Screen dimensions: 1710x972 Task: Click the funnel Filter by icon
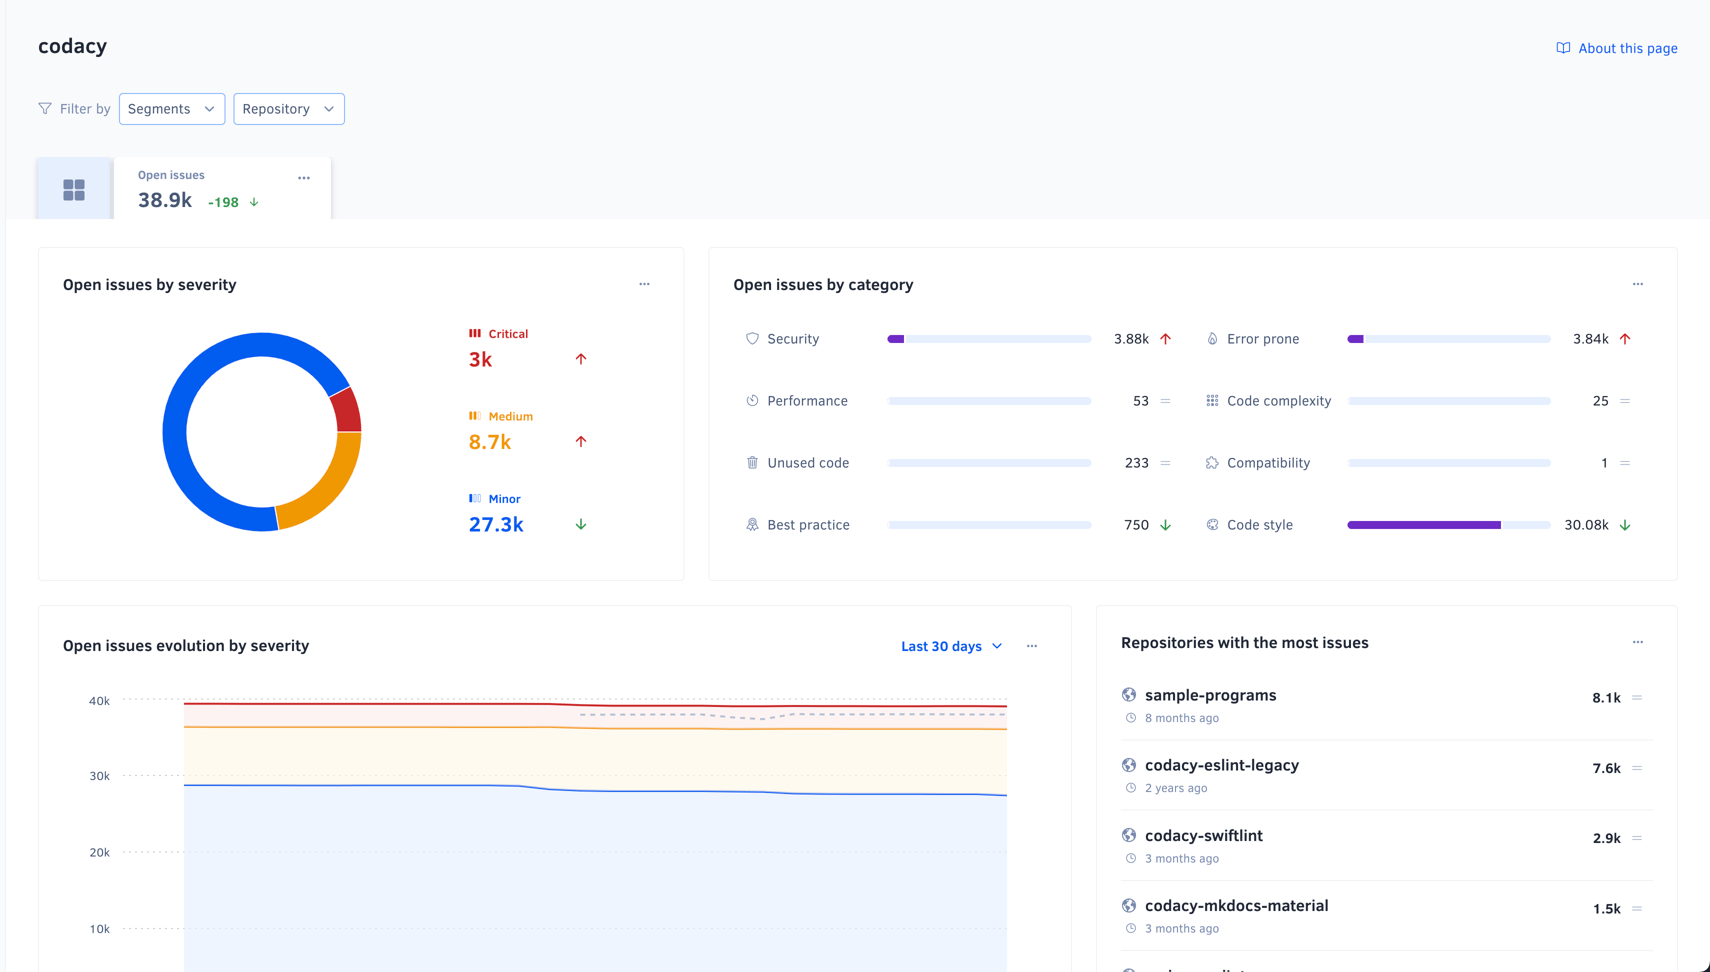point(45,108)
